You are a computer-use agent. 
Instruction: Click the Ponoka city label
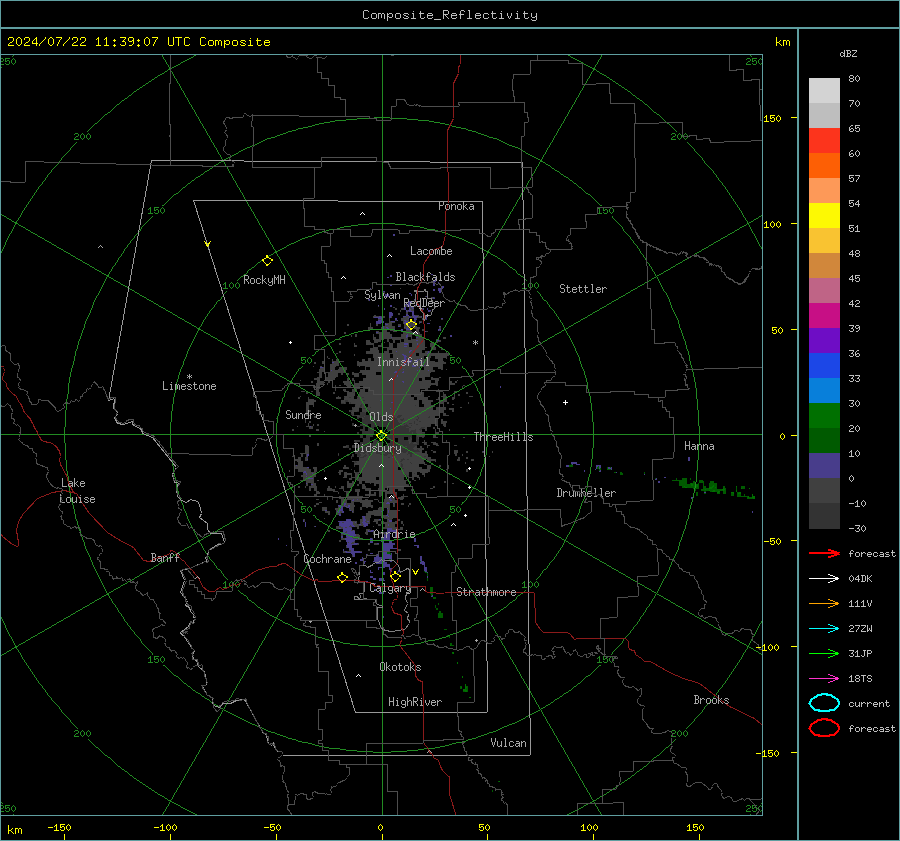point(456,206)
